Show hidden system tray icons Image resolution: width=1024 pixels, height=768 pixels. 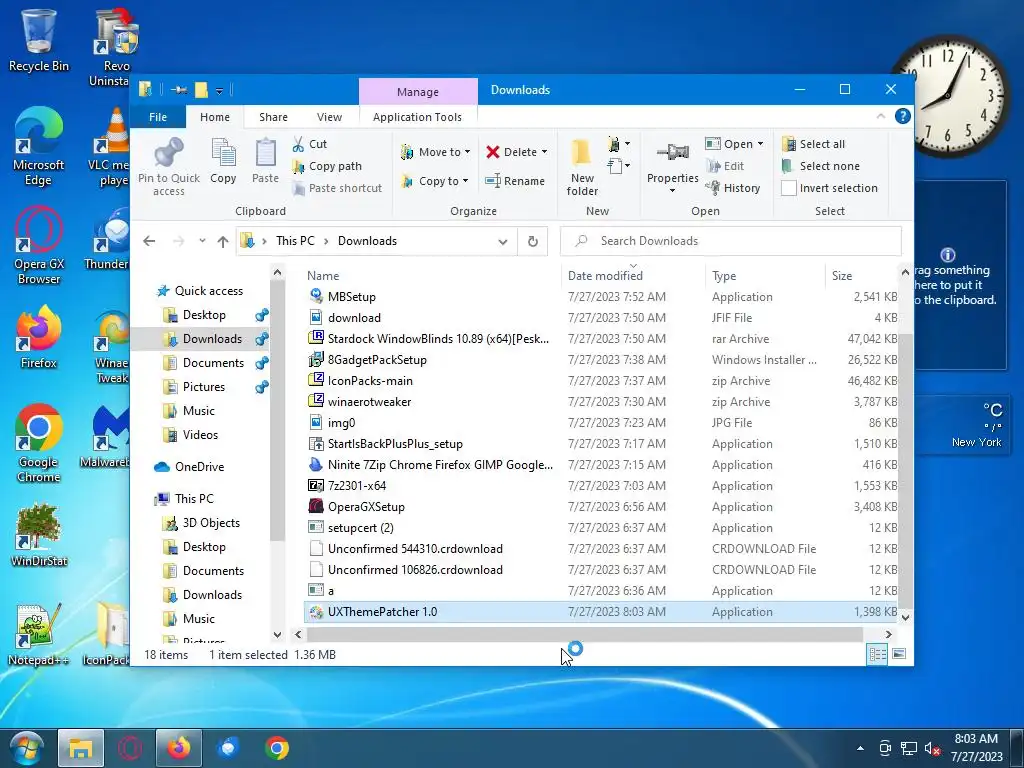[x=860, y=748]
